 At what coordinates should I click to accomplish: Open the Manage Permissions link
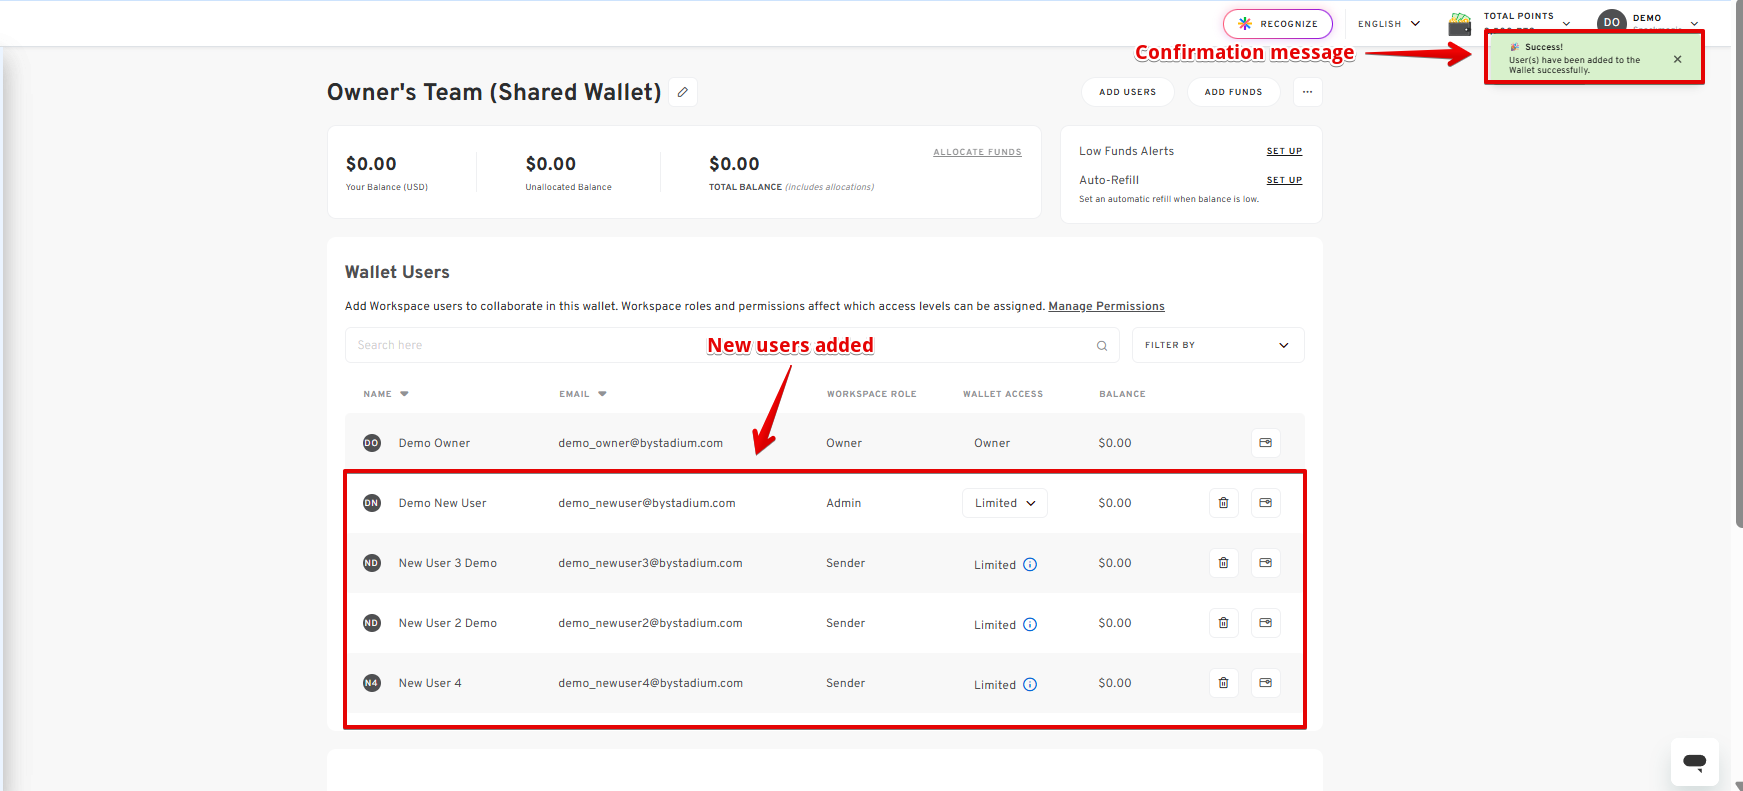point(1106,306)
